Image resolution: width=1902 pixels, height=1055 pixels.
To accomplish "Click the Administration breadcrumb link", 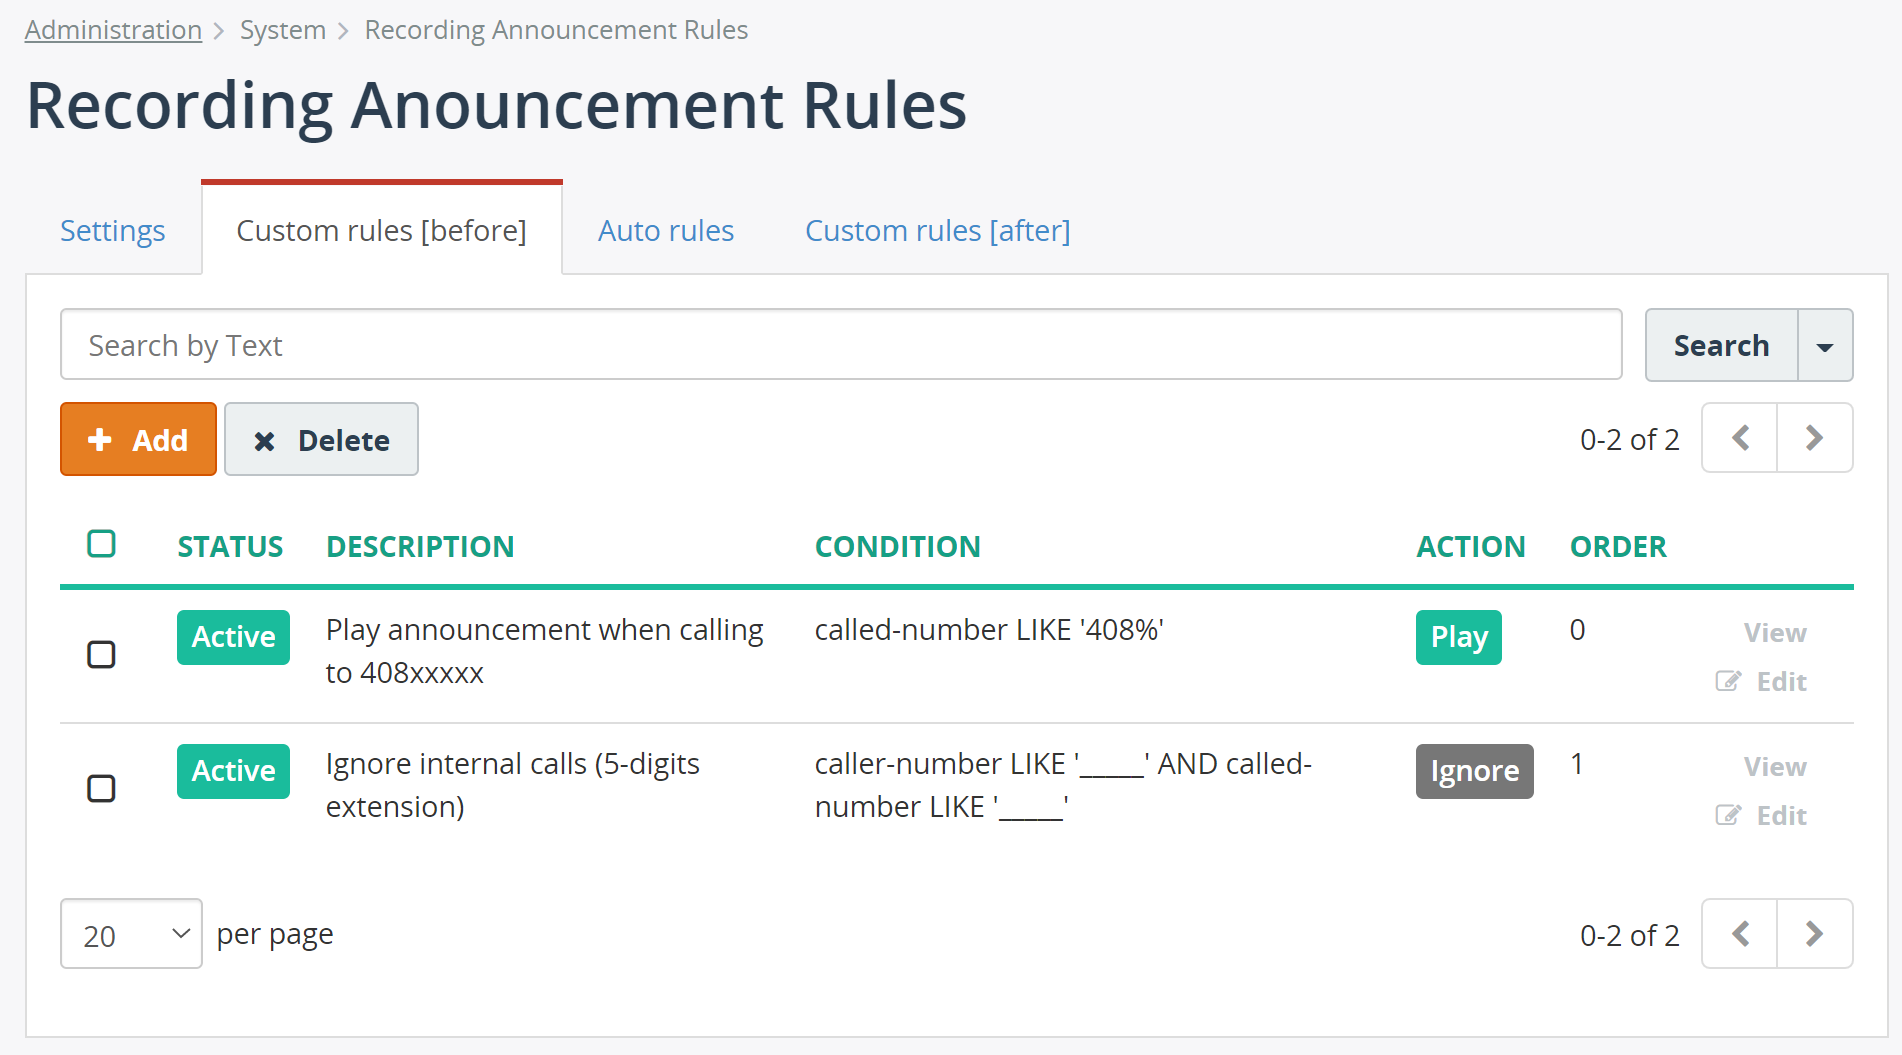I will [112, 29].
